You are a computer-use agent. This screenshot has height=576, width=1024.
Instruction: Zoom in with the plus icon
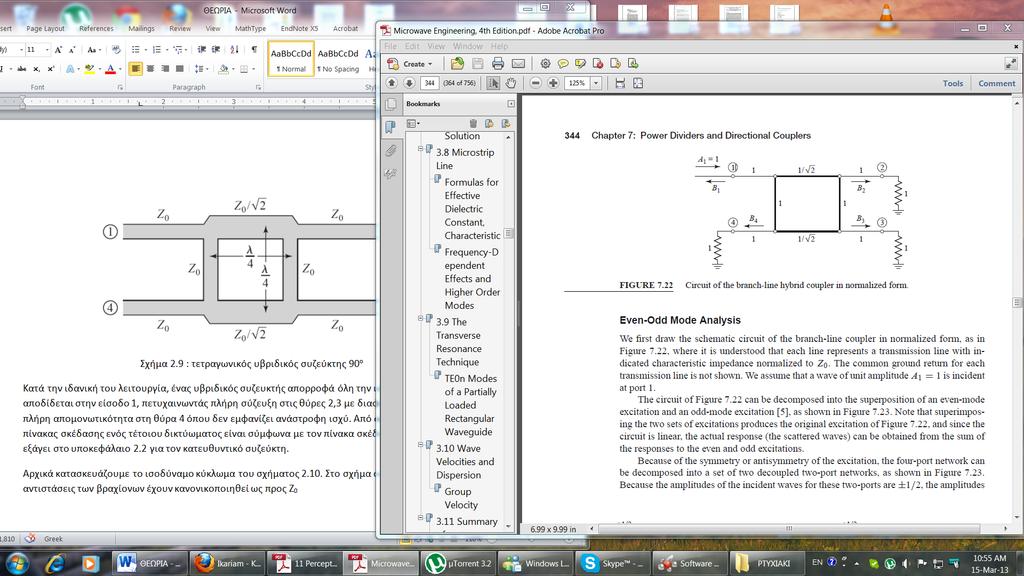tap(553, 83)
